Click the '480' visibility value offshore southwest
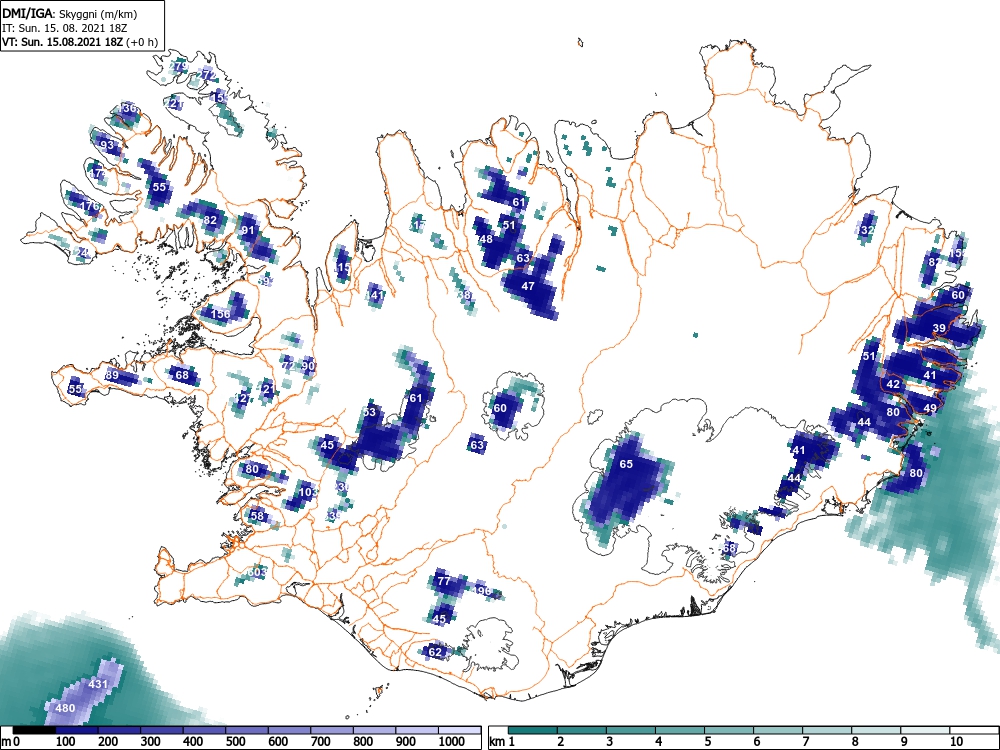 pyautogui.click(x=66, y=708)
